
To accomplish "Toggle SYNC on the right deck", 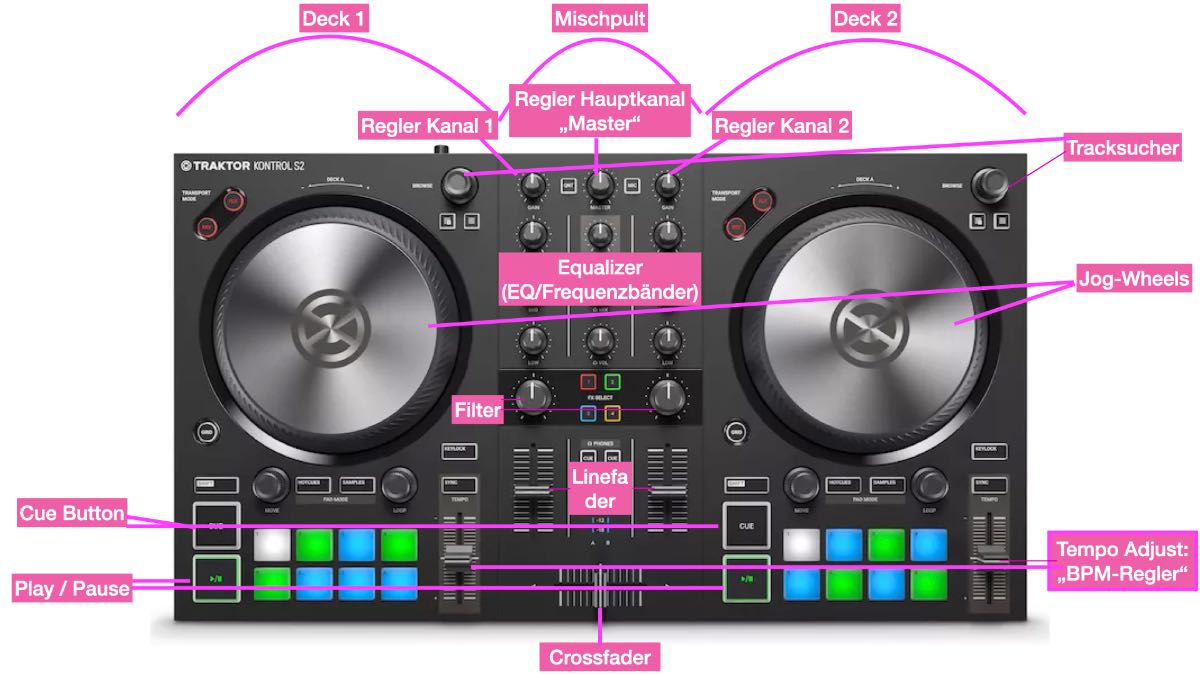I will point(990,484).
